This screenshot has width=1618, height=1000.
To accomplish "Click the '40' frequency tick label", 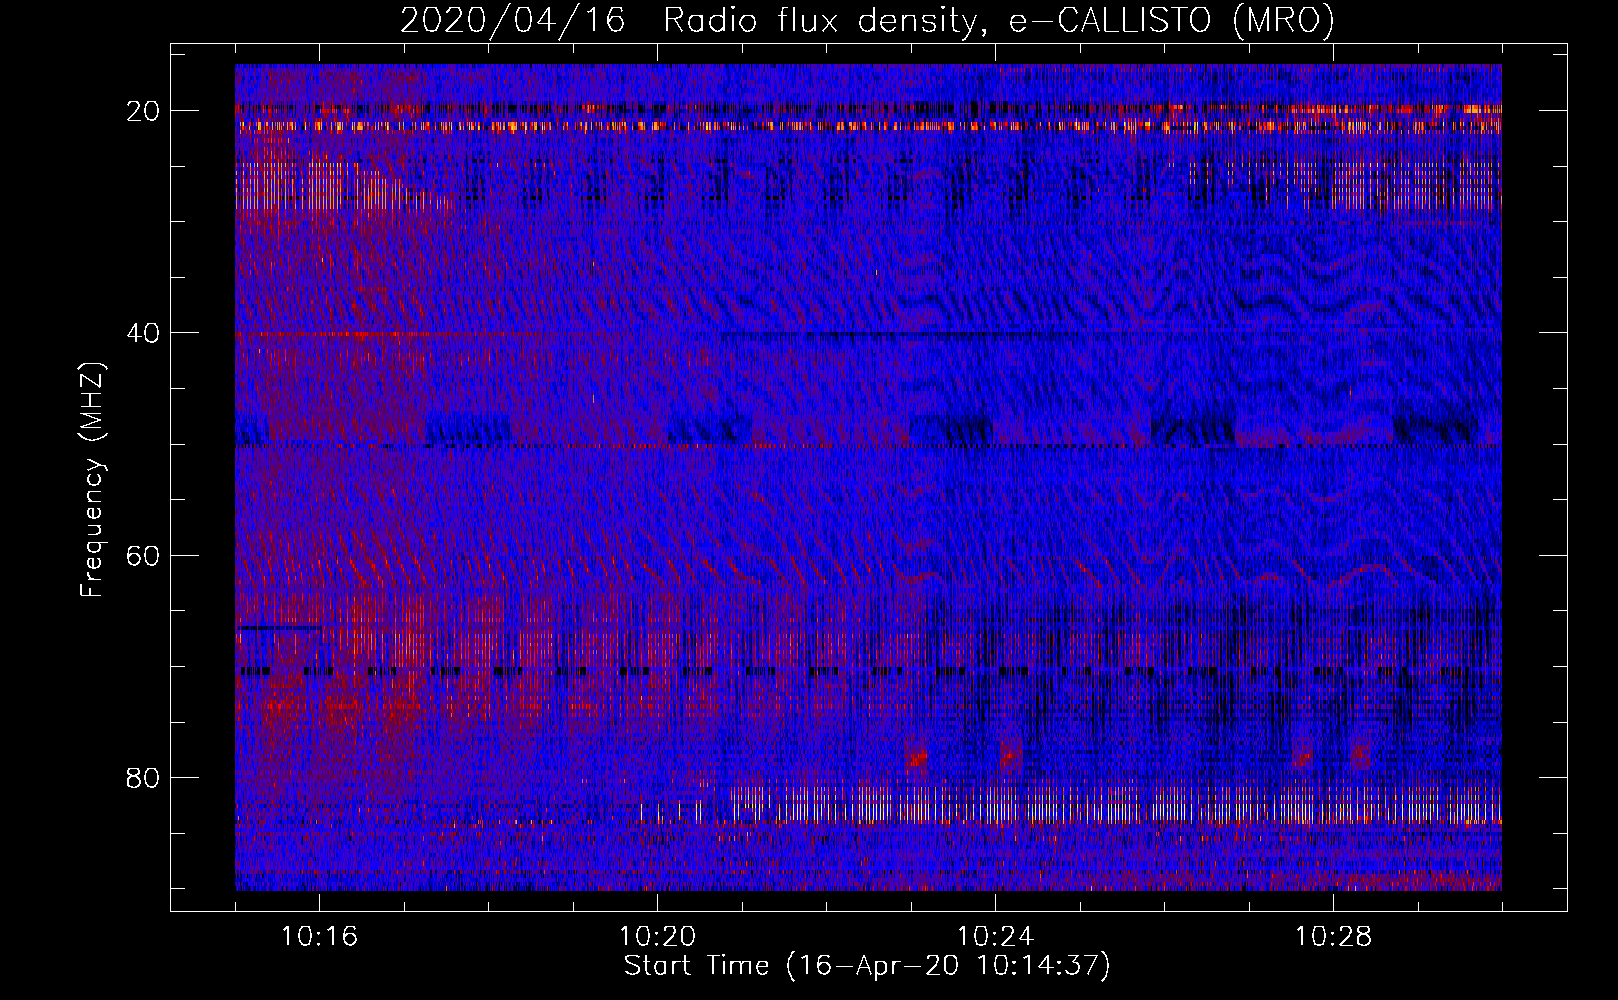I will 144,333.
